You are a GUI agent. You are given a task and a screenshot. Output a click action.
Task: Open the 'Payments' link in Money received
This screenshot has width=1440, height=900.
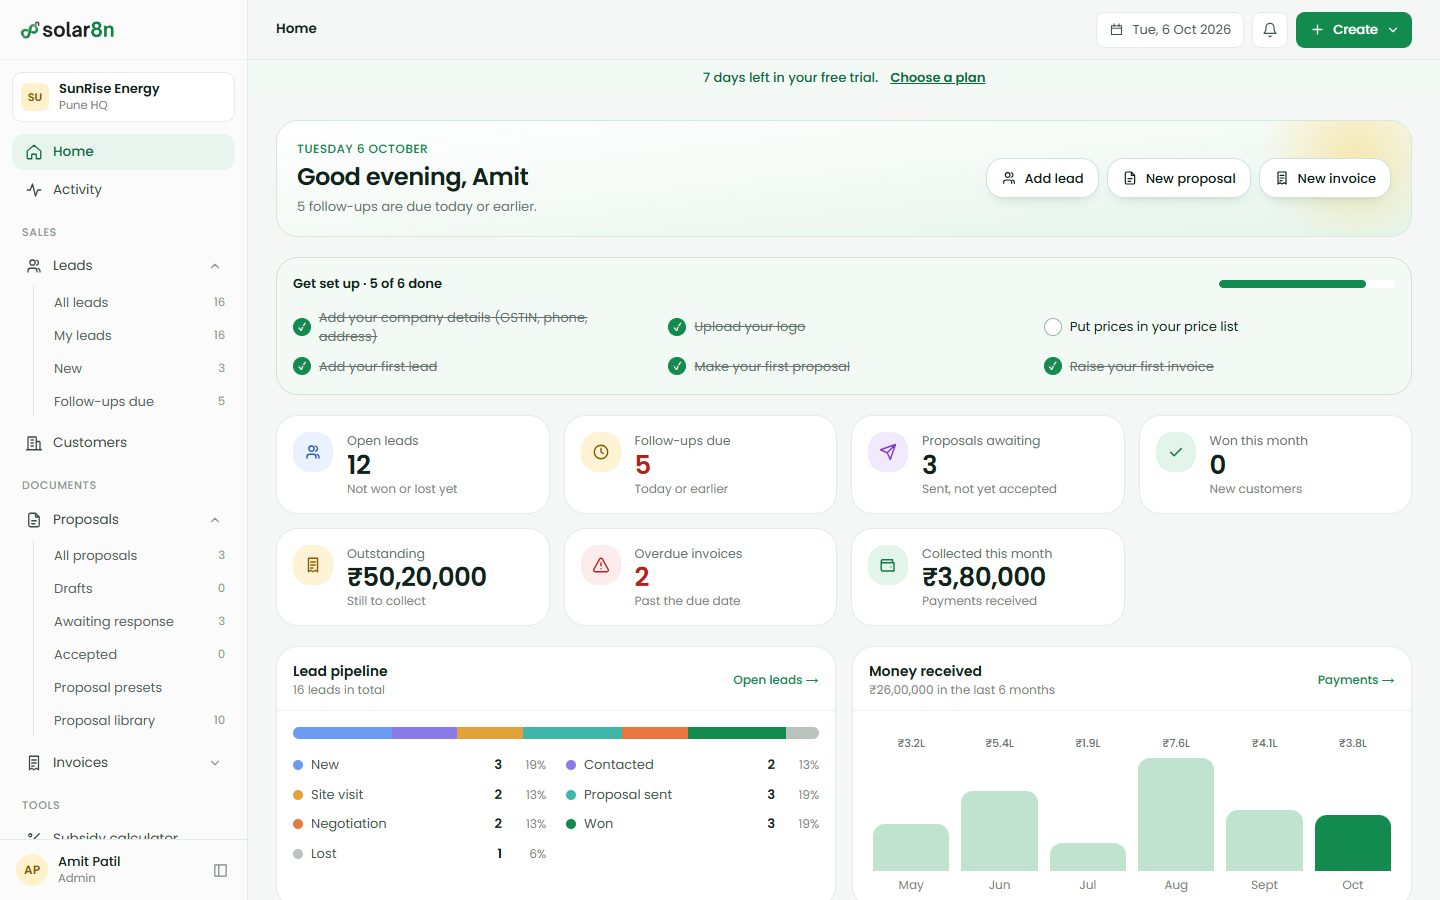click(x=1356, y=680)
